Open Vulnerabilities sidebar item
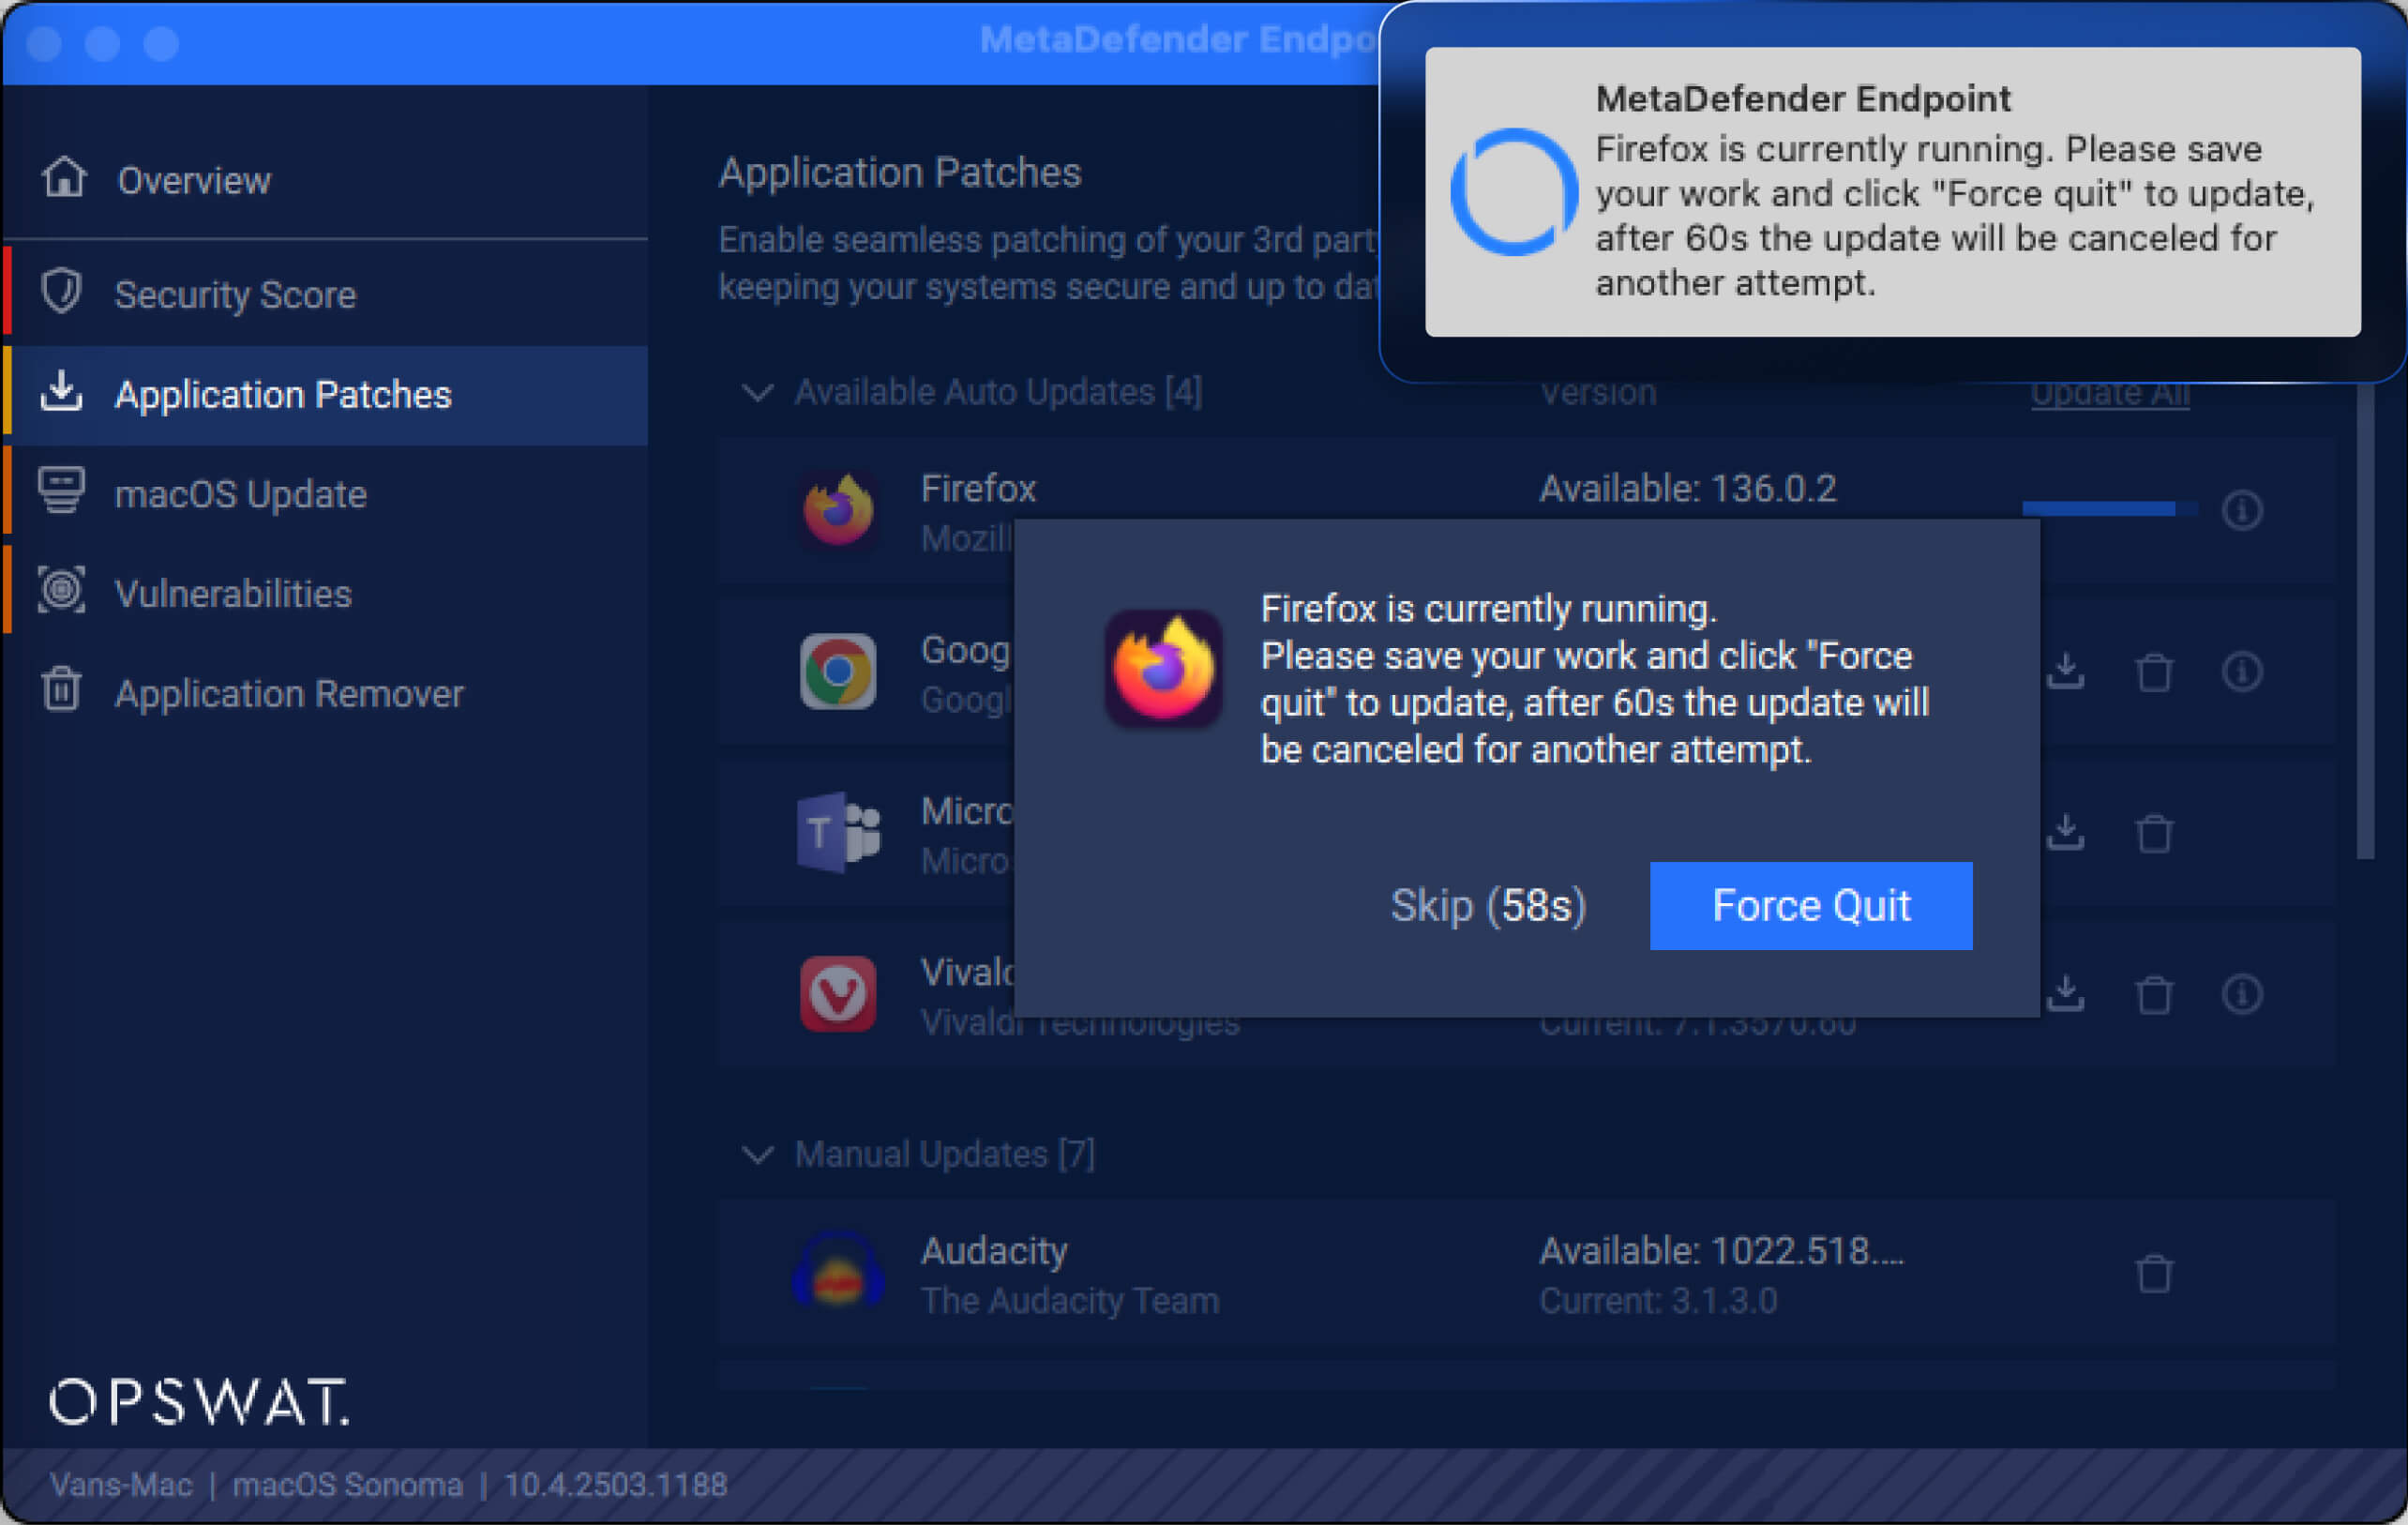Screen dimensions: 2408x1525 pos(233,594)
